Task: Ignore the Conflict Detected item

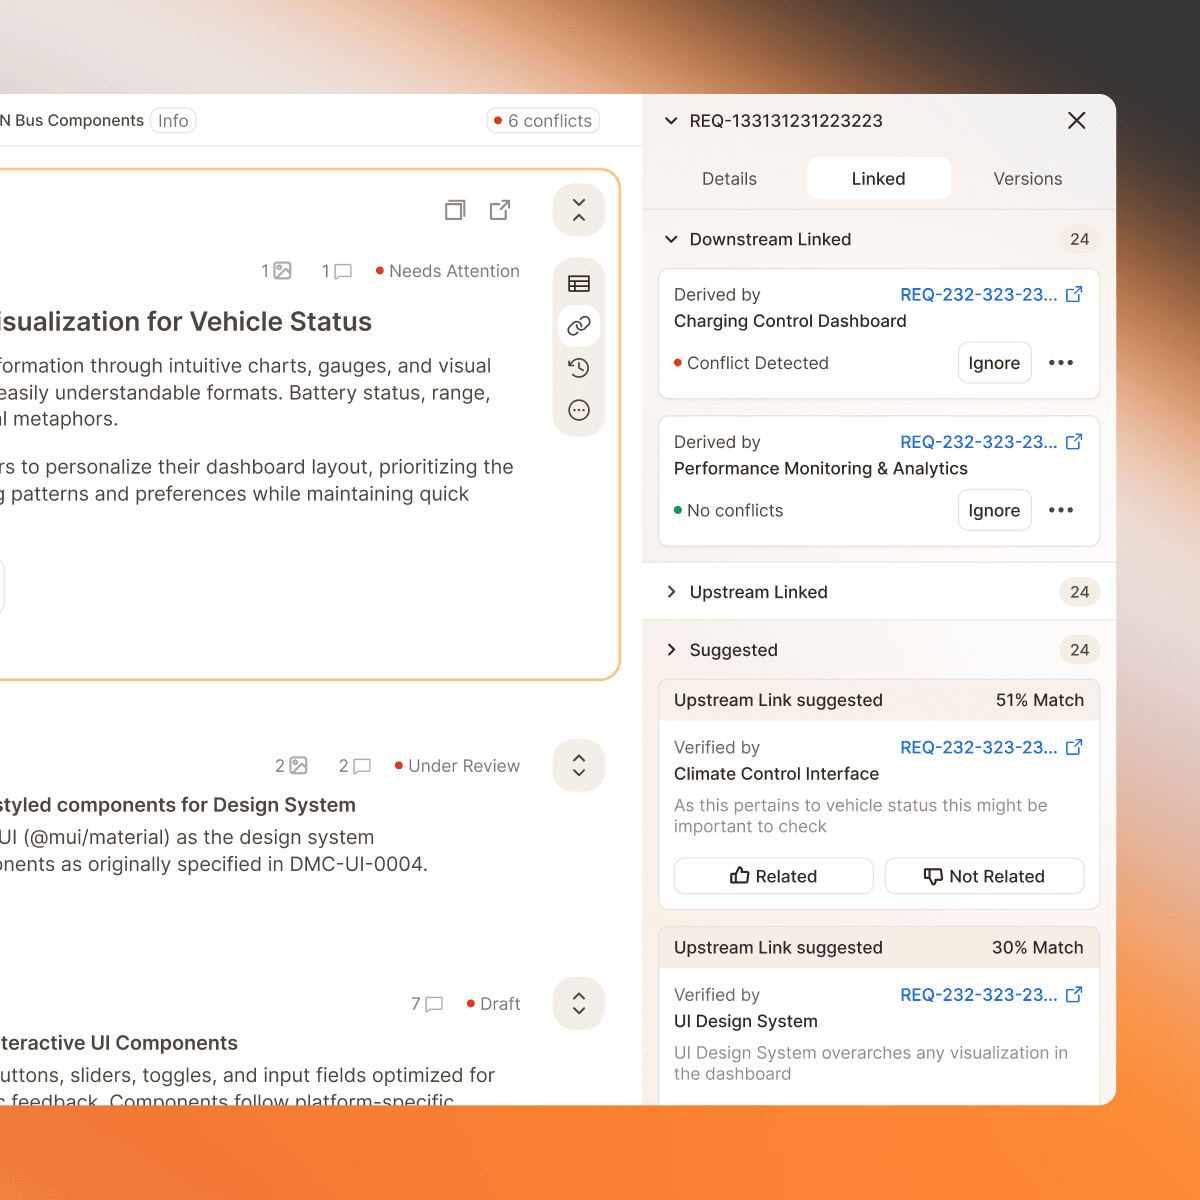Action: 994,363
